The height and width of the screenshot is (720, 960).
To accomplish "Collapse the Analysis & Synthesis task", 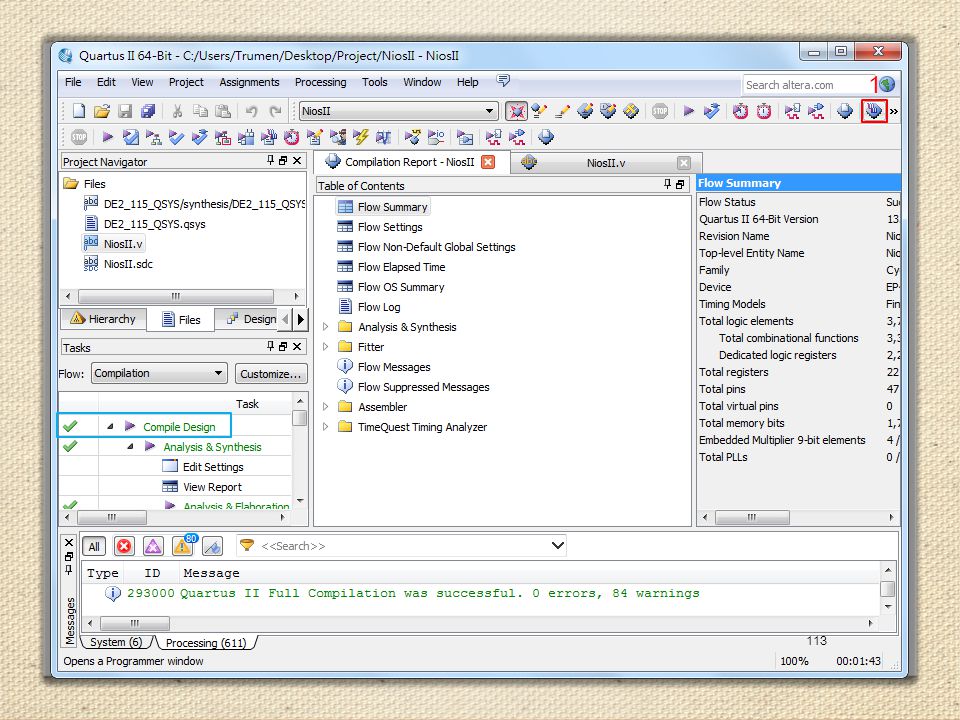I will pyautogui.click(x=130, y=446).
